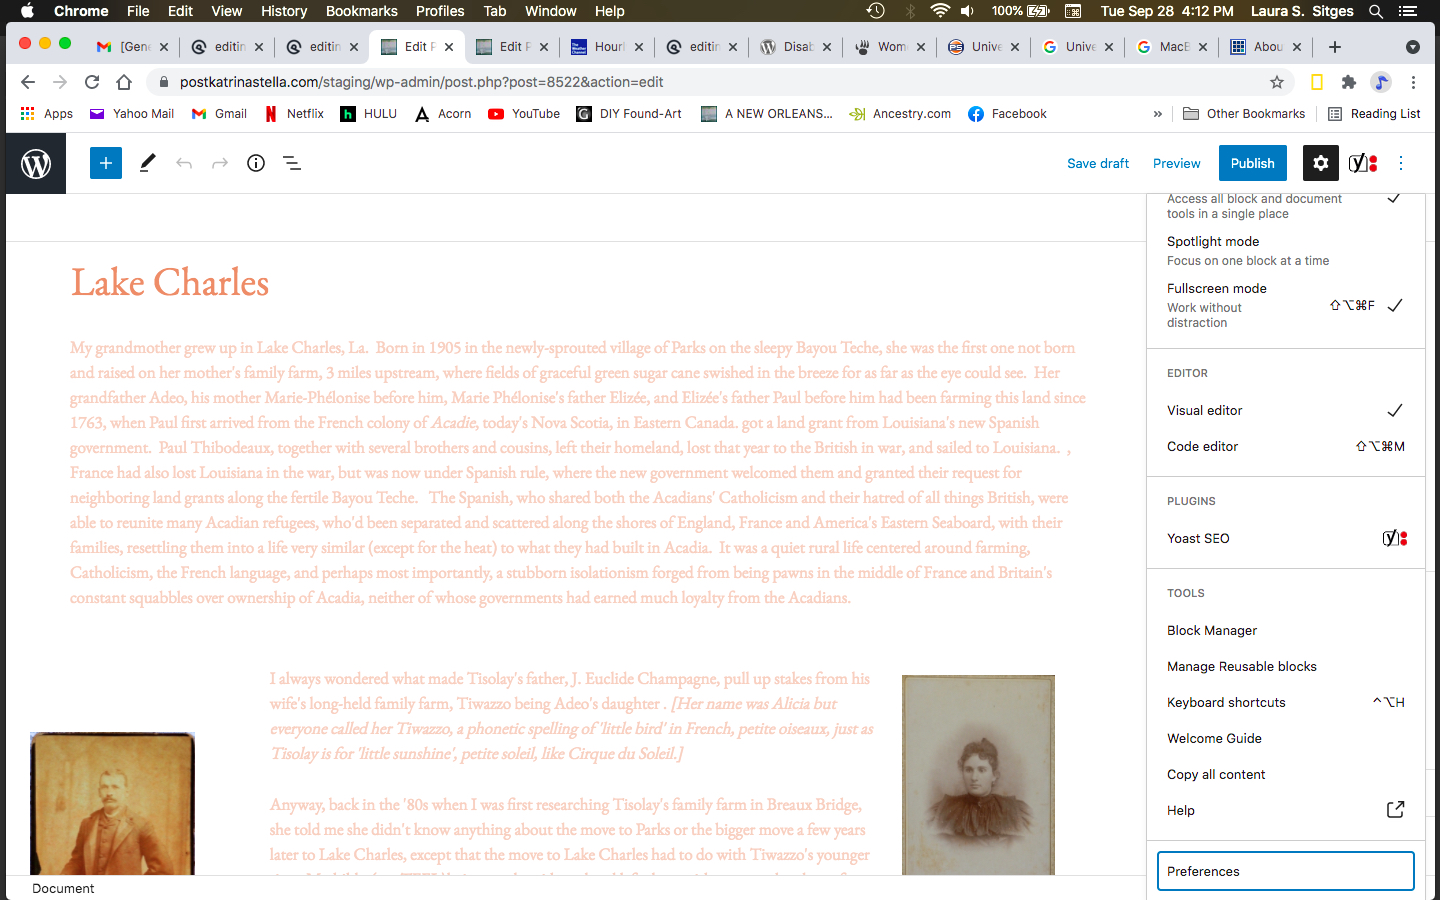Open the Reading List panel
Screen dimensions: 1440x900
click(x=1374, y=114)
